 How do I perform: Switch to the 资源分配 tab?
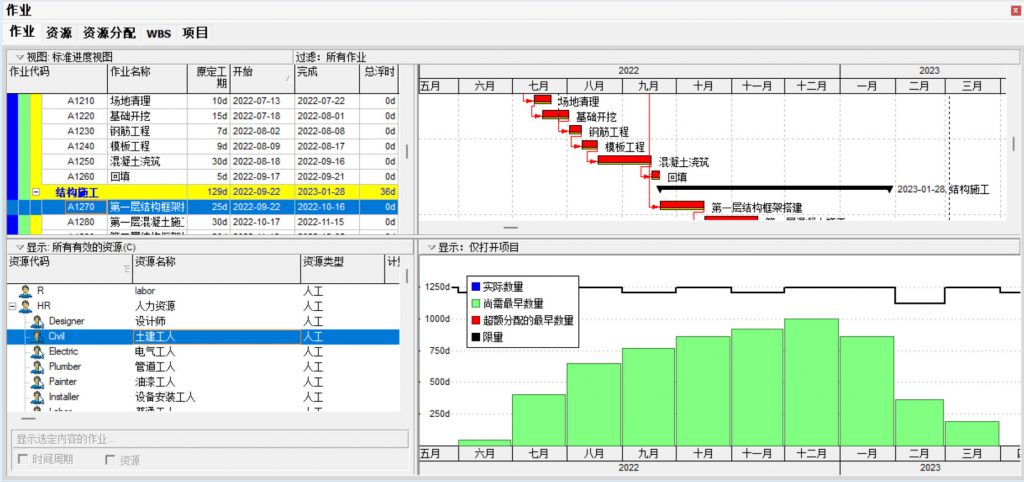tap(109, 33)
